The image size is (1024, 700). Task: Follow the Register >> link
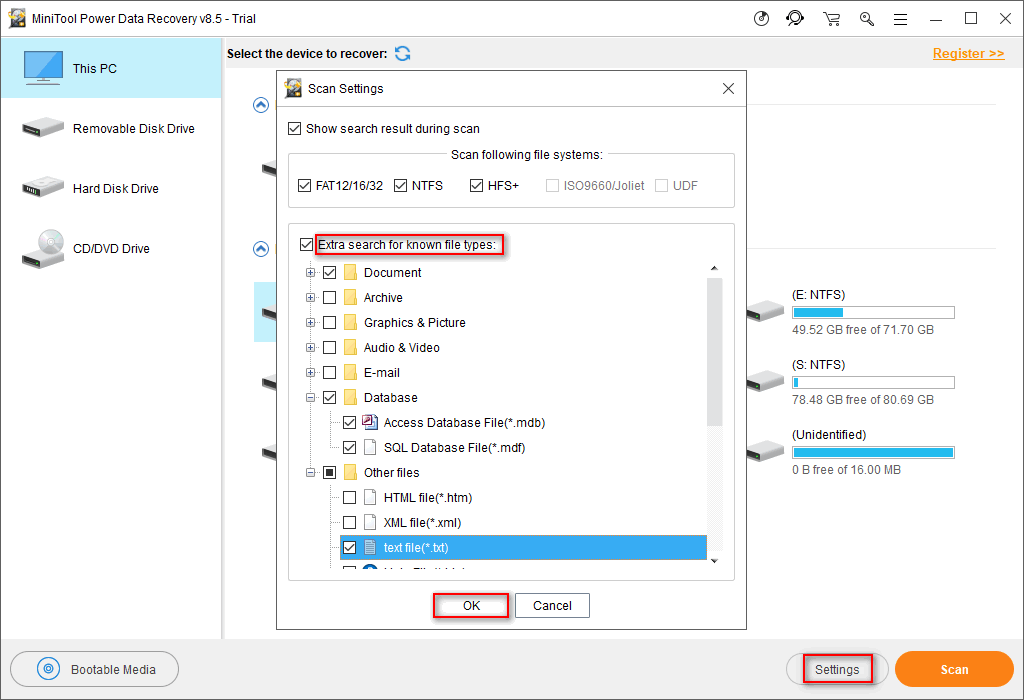[968, 54]
